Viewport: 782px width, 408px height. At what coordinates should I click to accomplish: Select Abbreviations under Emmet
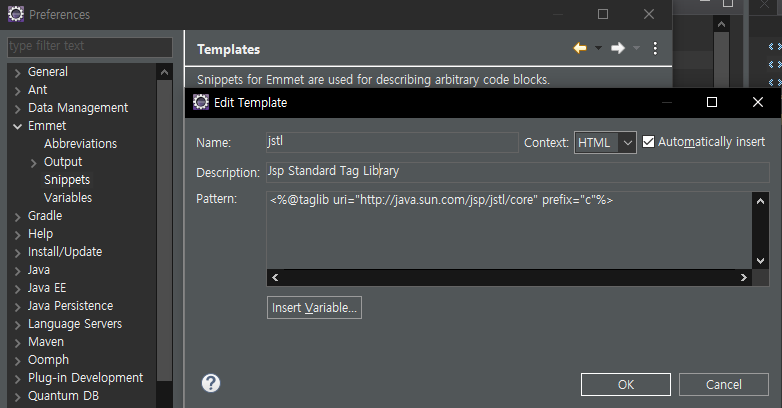[80, 144]
